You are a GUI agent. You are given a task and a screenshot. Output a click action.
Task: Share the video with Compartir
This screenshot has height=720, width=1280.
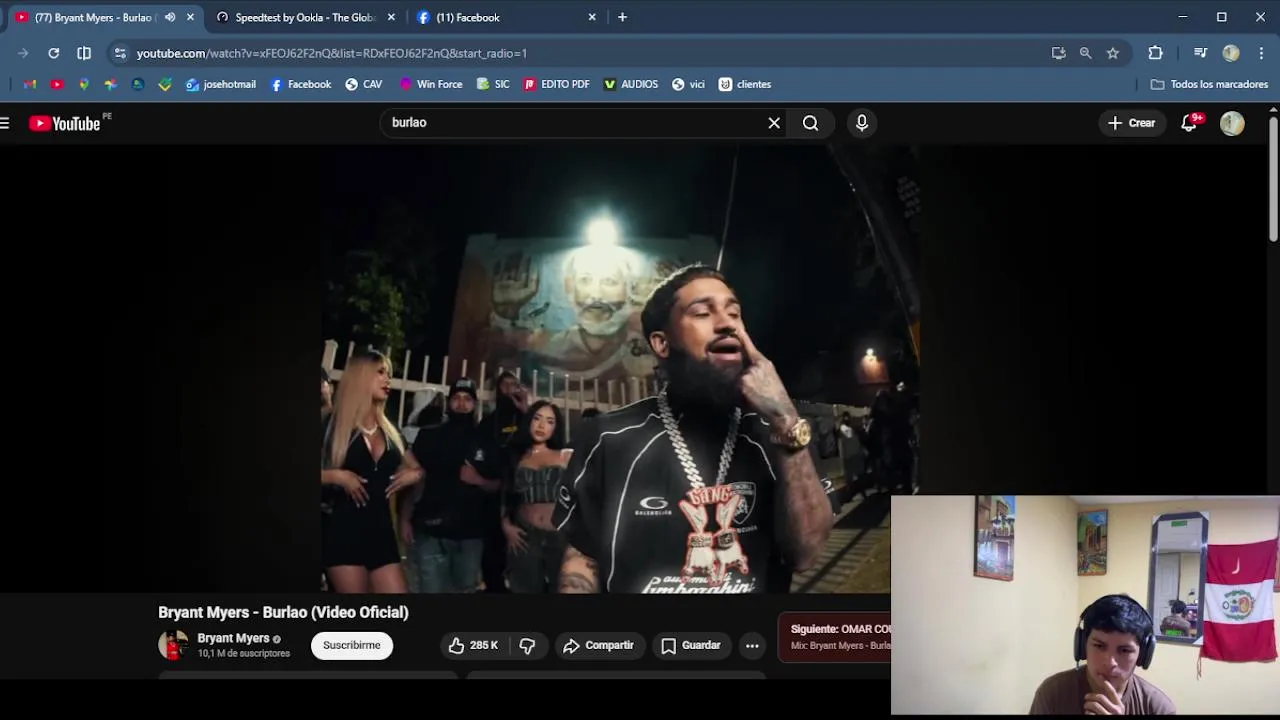tap(599, 646)
